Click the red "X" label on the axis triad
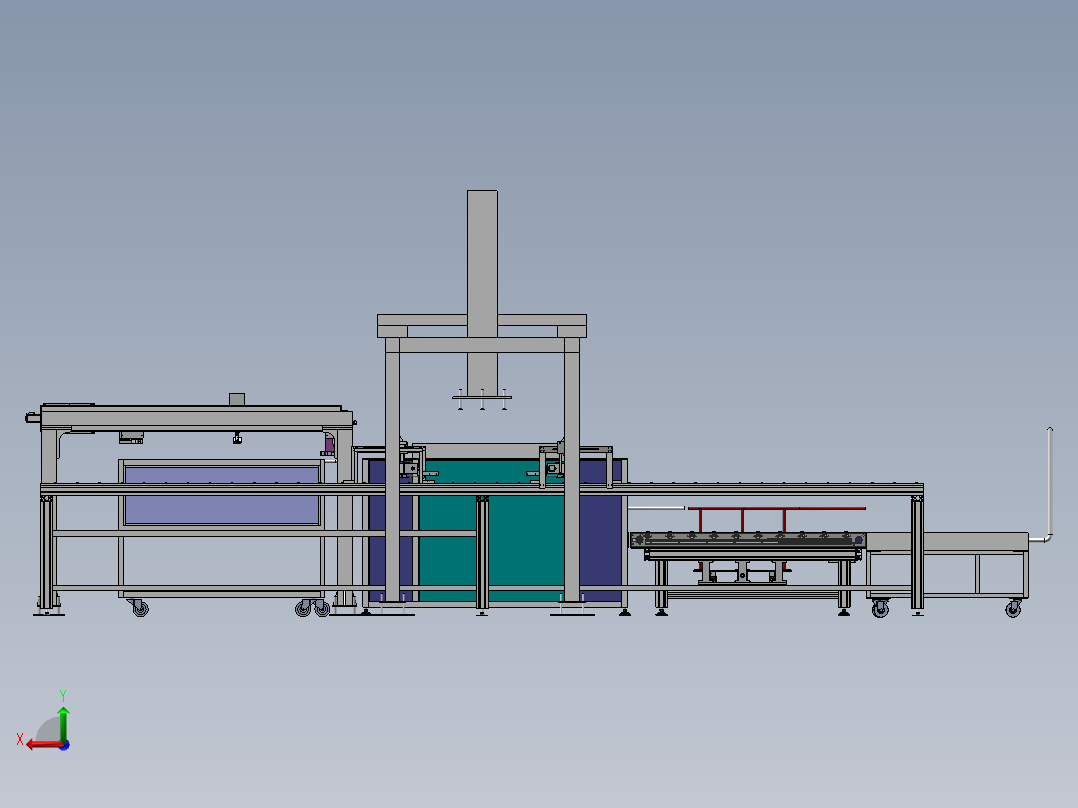The width and height of the screenshot is (1078, 808). coord(20,739)
